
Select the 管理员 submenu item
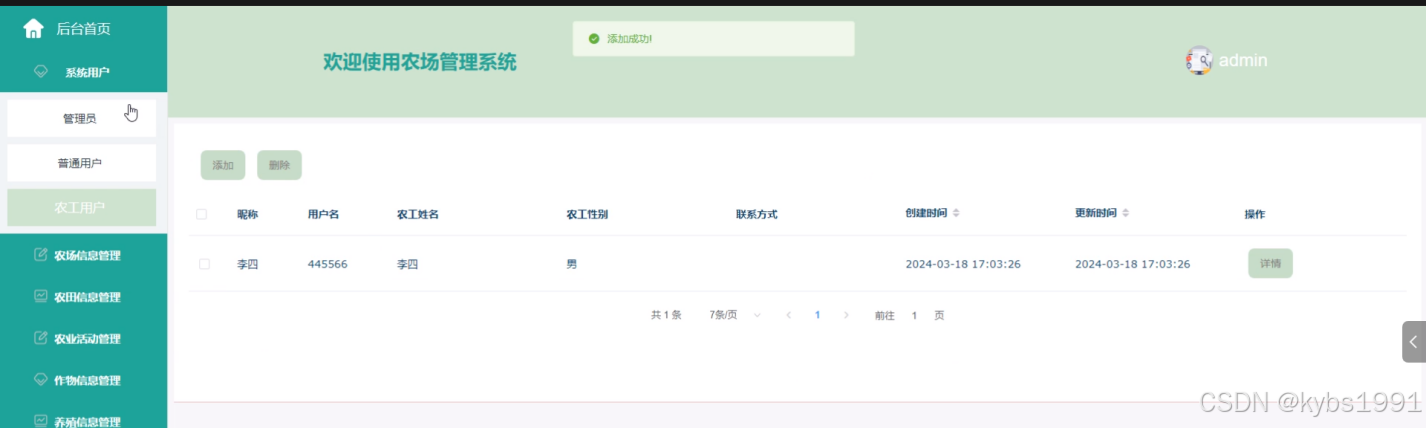tap(81, 118)
